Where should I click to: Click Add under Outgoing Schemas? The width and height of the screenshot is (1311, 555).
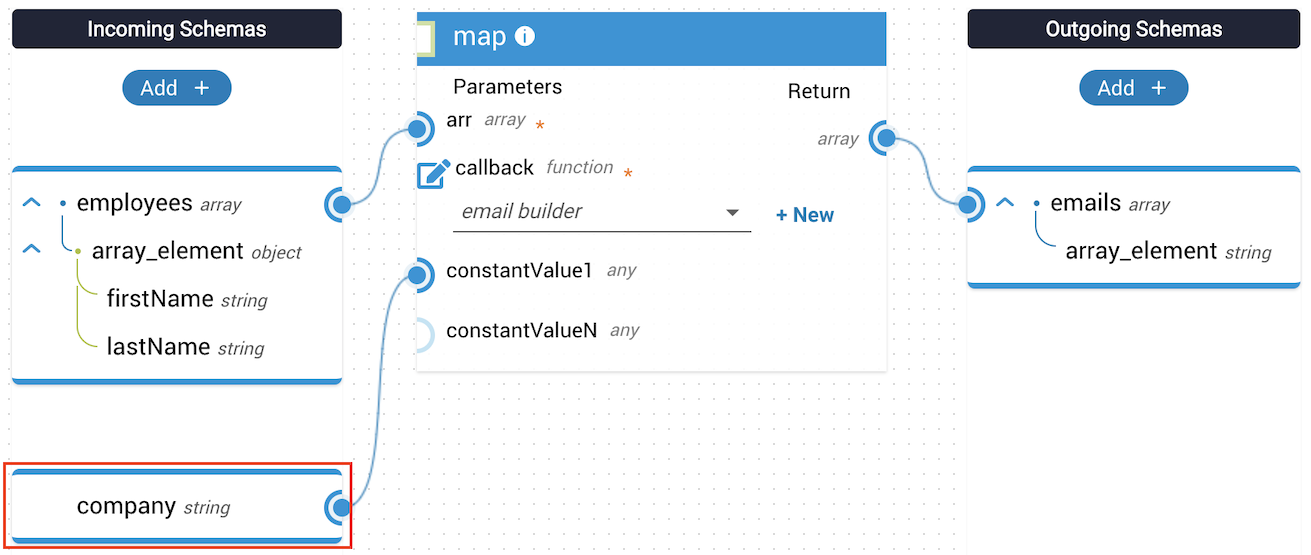point(1133,88)
